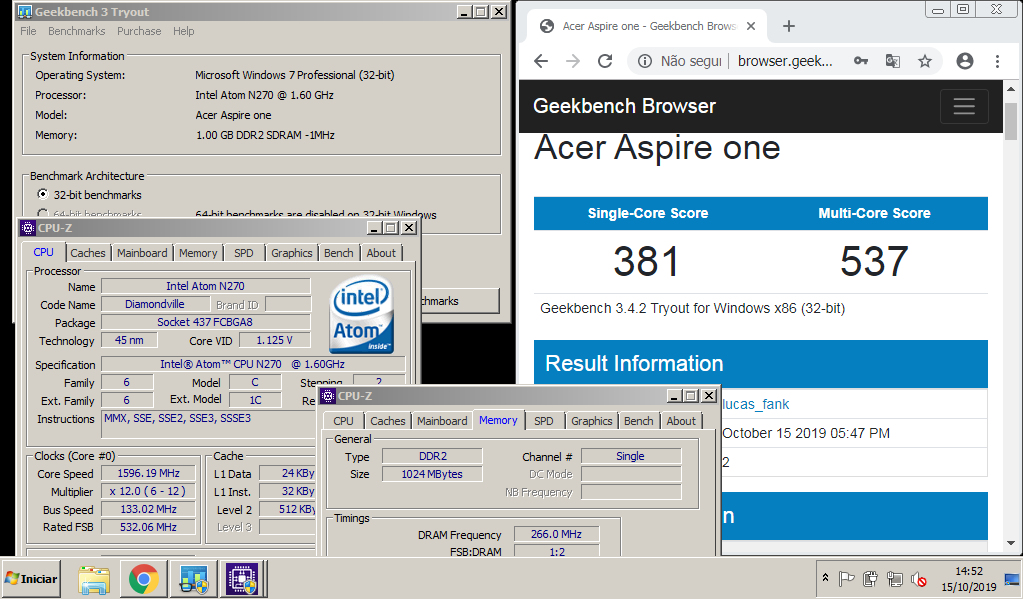Image resolution: width=1023 pixels, height=599 pixels.
Task: Open the Purchase menu in Geekbench
Action: point(139,31)
